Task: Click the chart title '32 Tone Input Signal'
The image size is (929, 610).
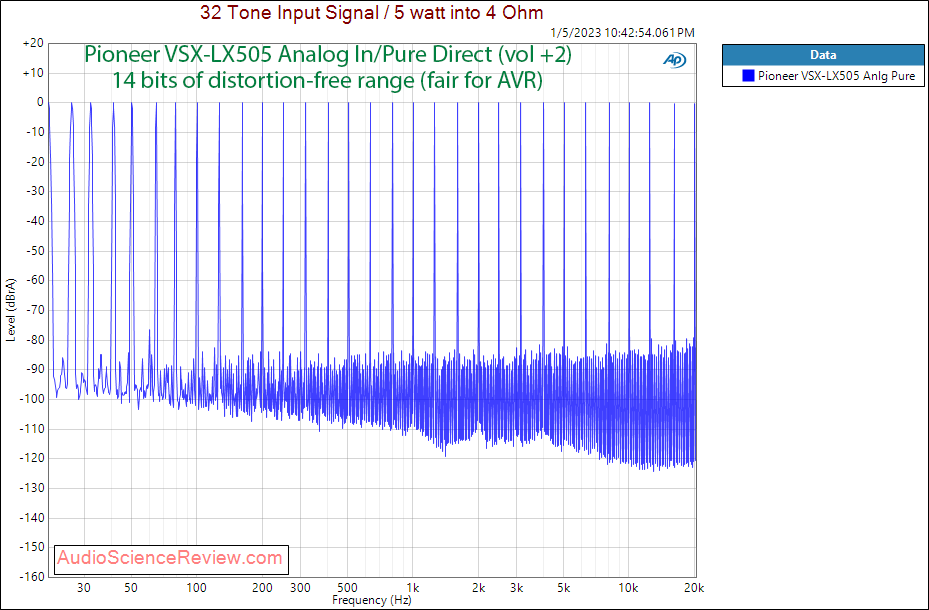Action: click(x=289, y=12)
